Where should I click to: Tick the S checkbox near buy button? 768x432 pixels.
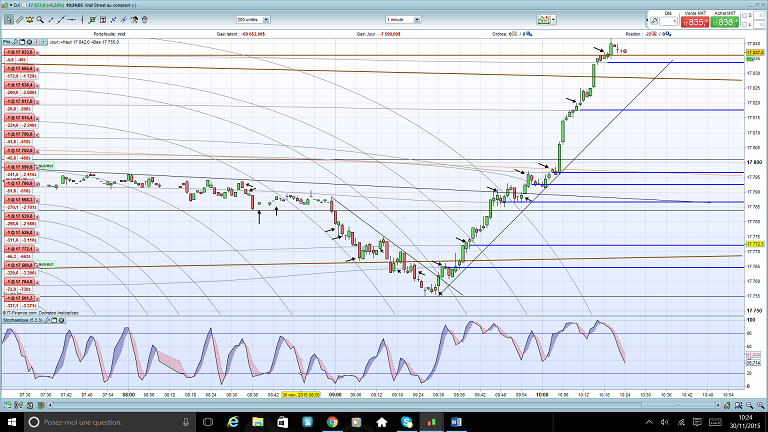pos(744,16)
